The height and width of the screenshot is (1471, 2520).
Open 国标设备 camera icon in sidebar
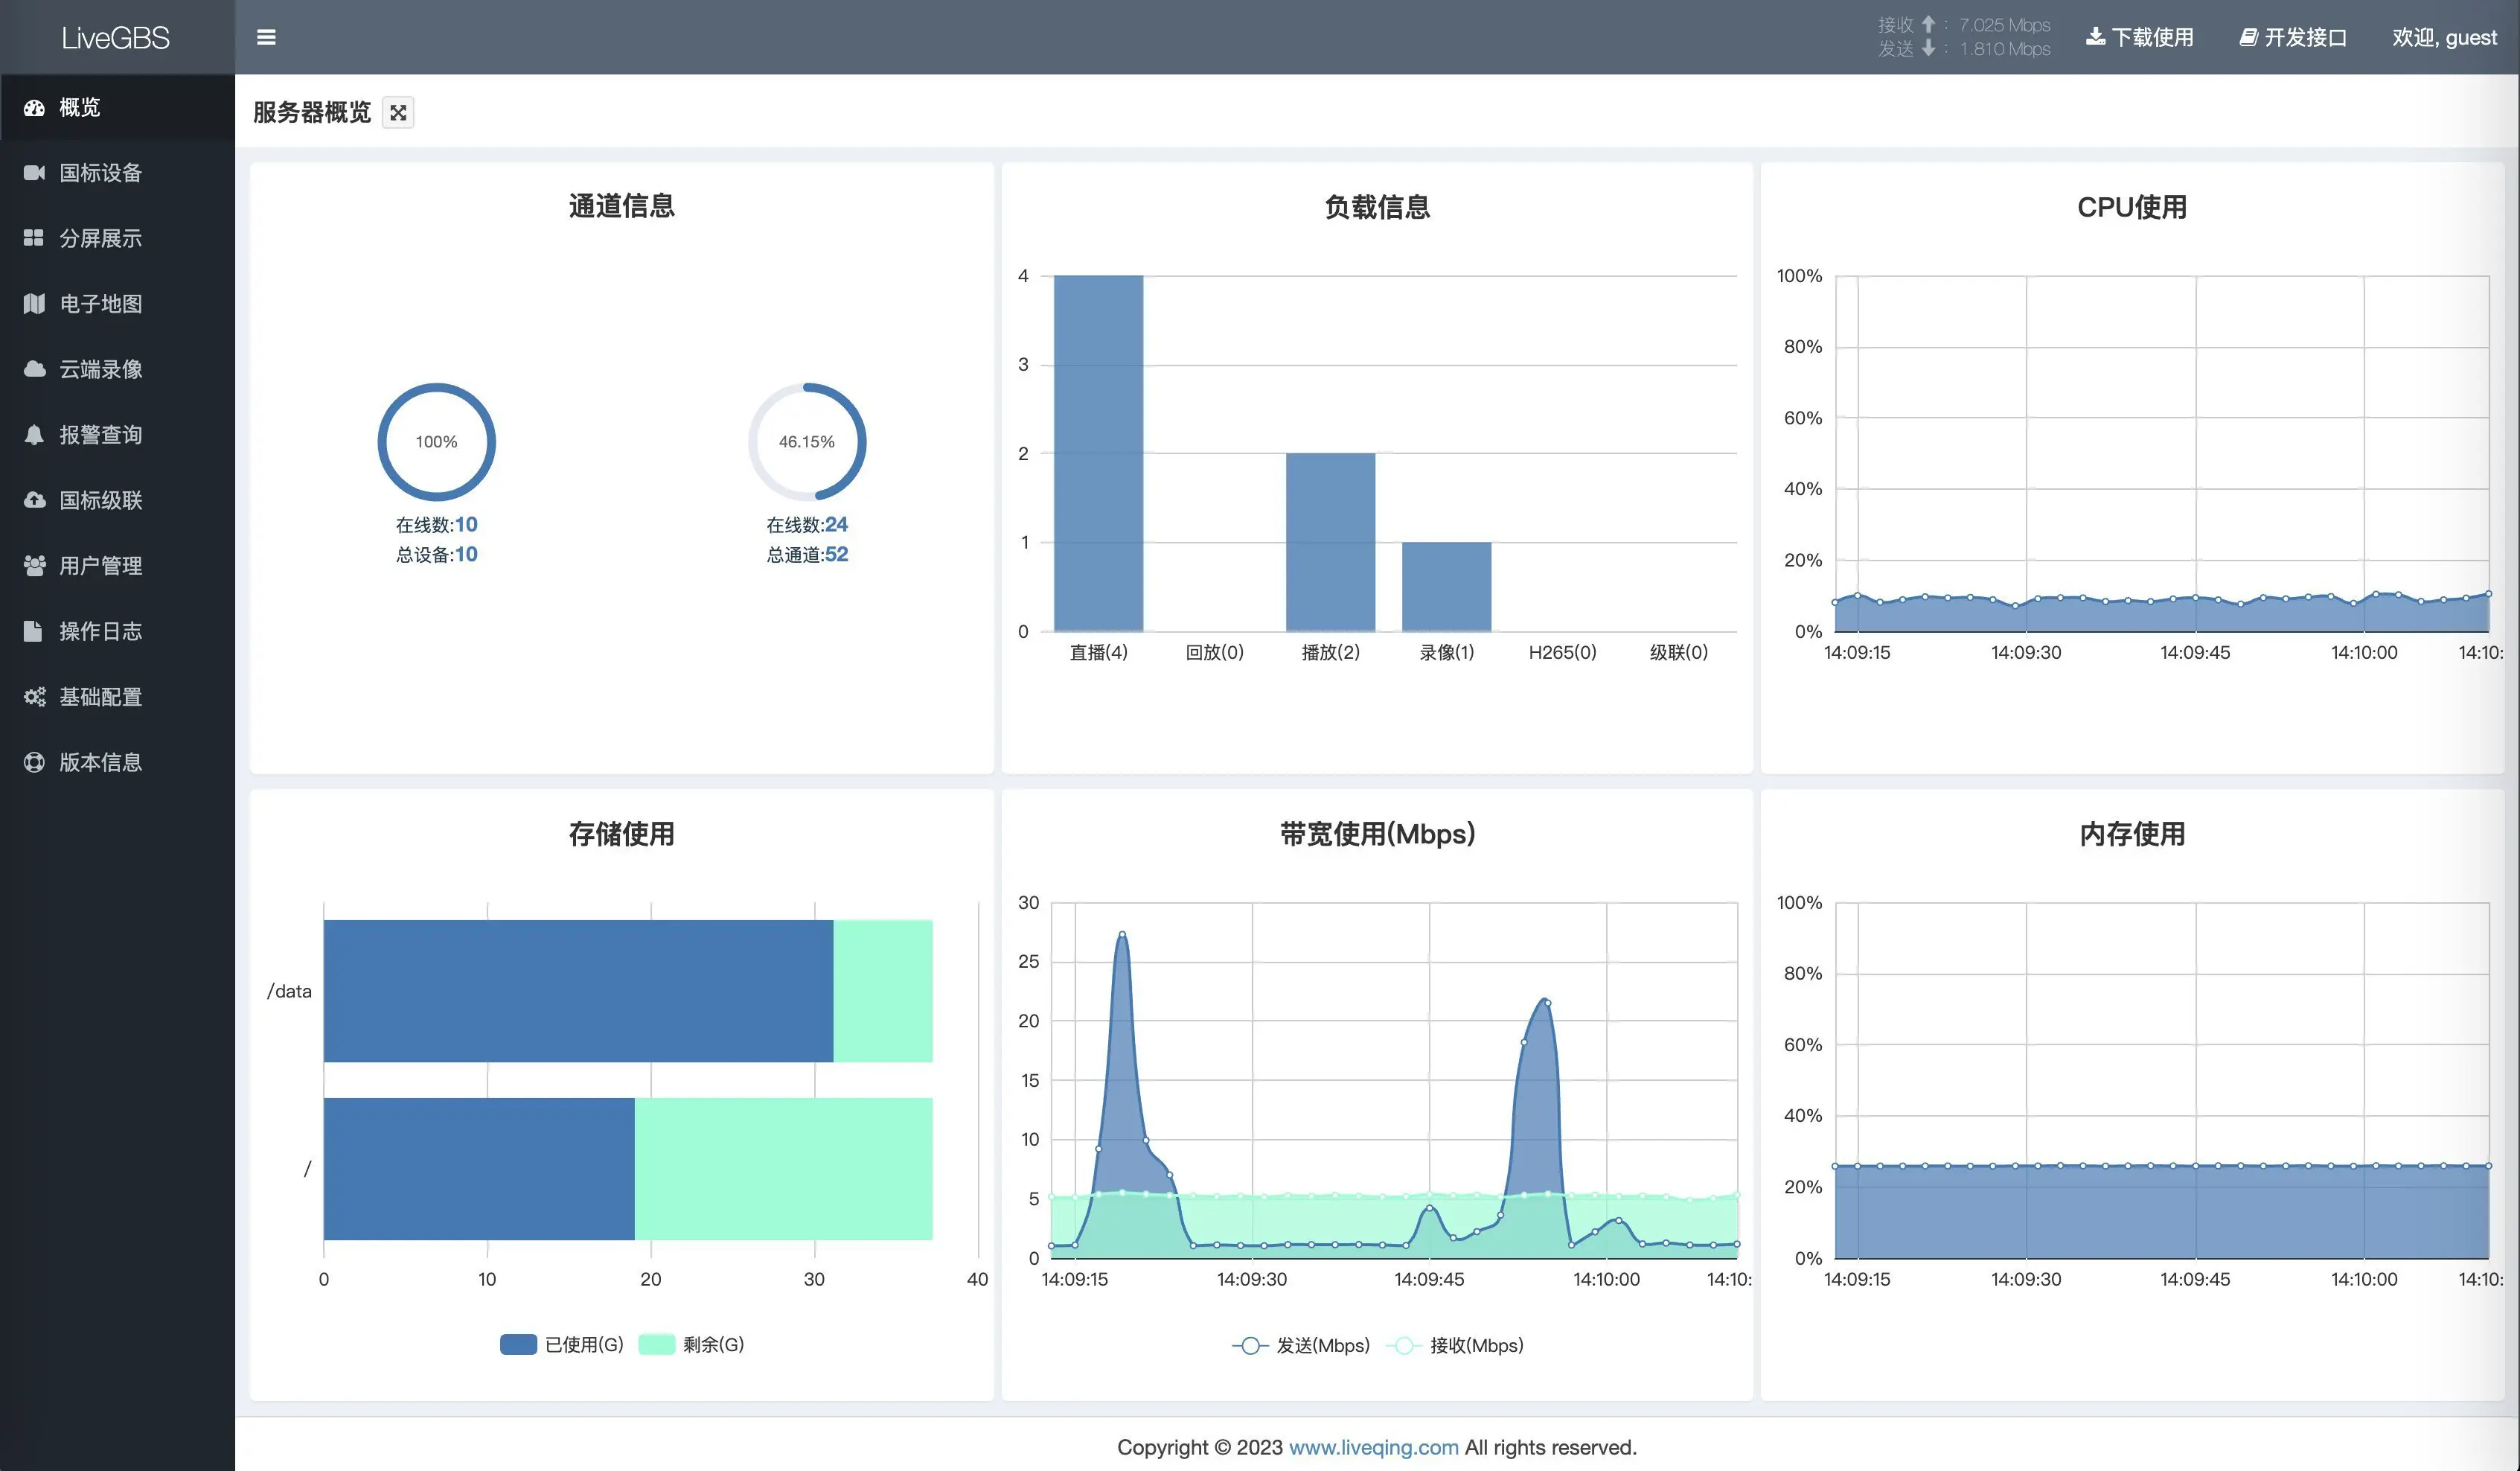click(34, 173)
